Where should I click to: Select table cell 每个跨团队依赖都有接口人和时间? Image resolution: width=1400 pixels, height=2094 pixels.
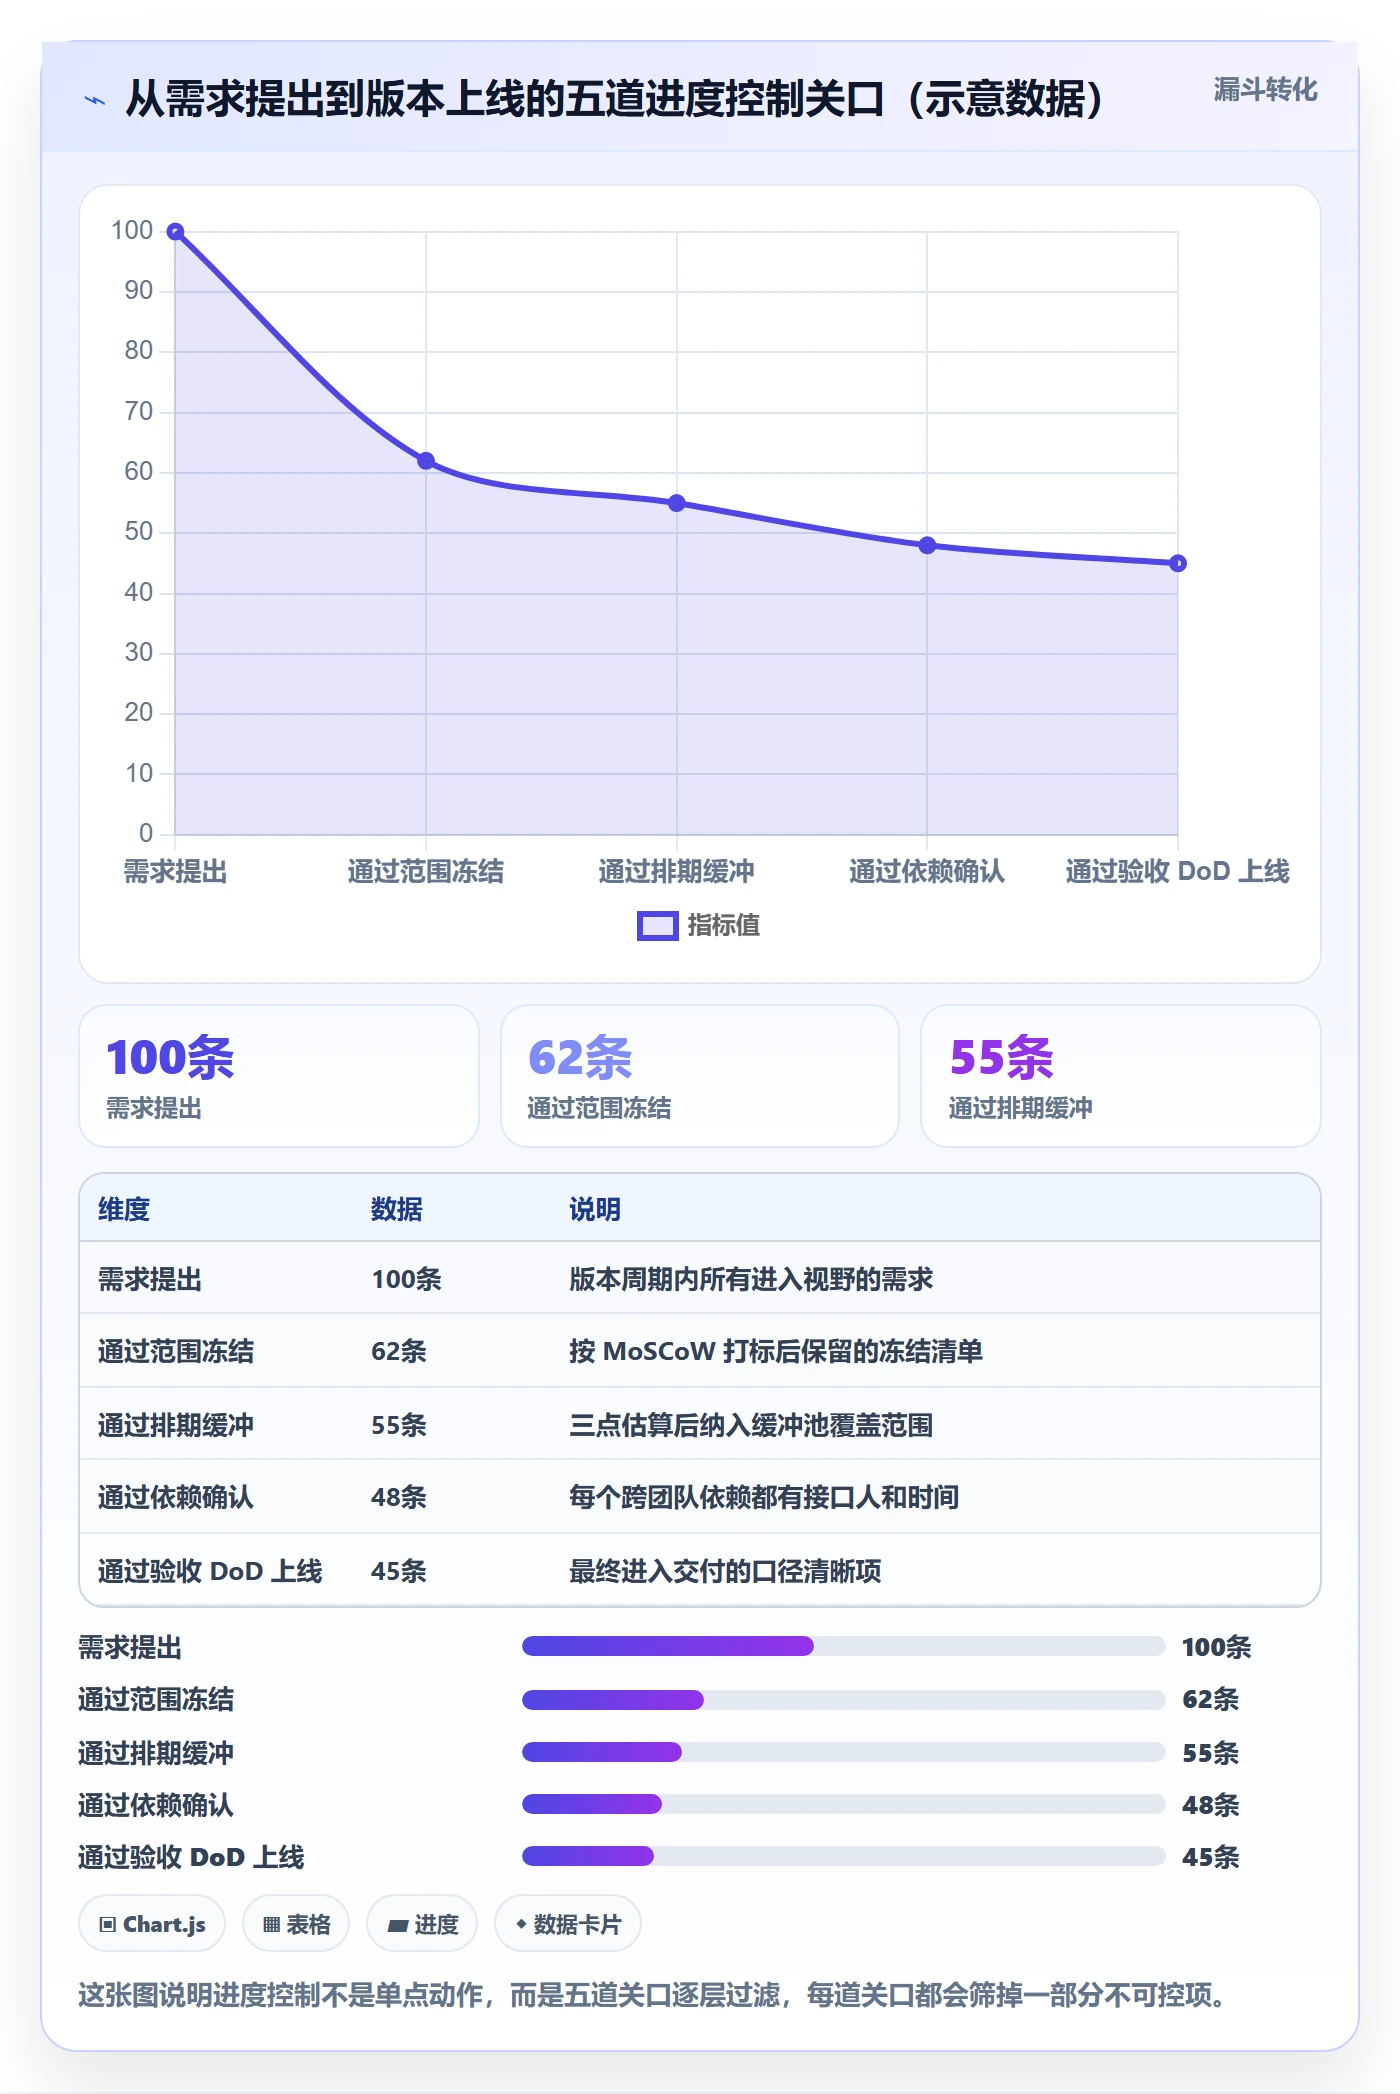tap(764, 1497)
